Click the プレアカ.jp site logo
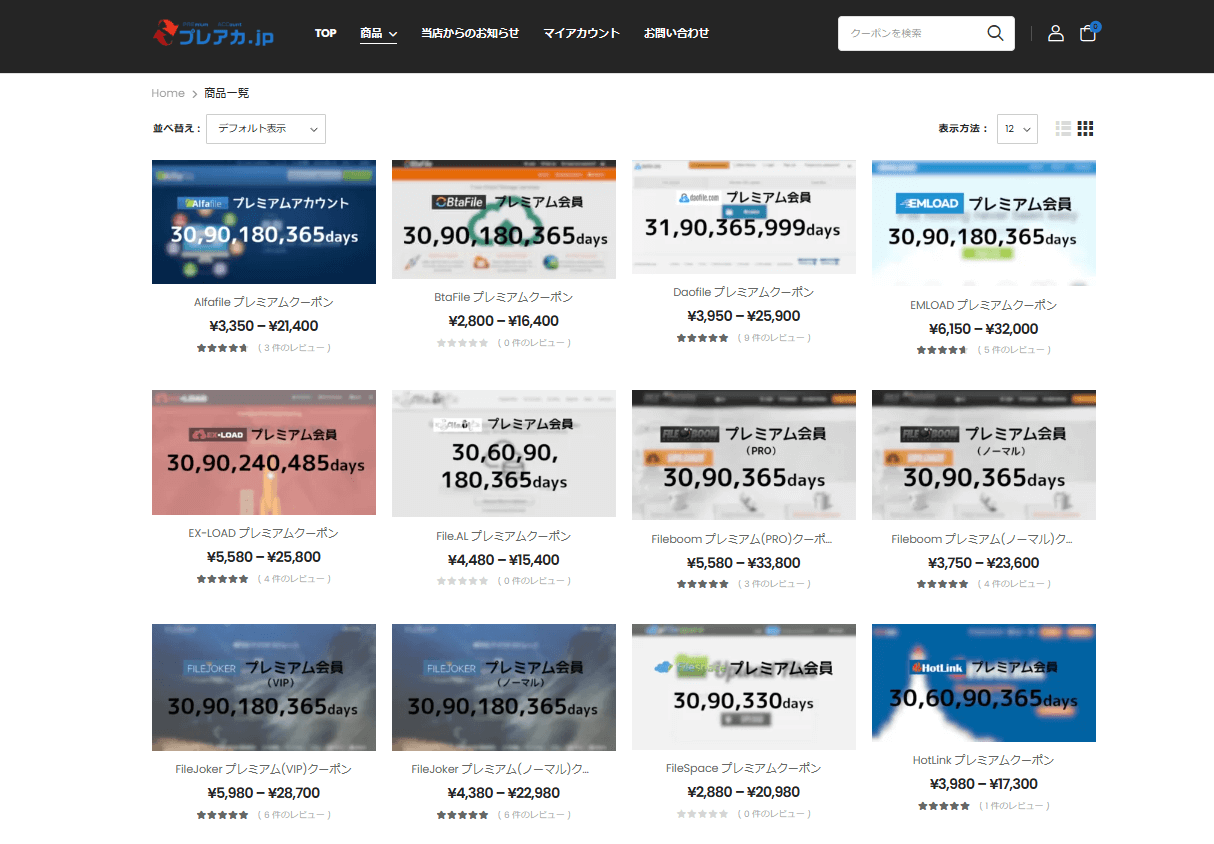The height and width of the screenshot is (844, 1214). (x=213, y=34)
